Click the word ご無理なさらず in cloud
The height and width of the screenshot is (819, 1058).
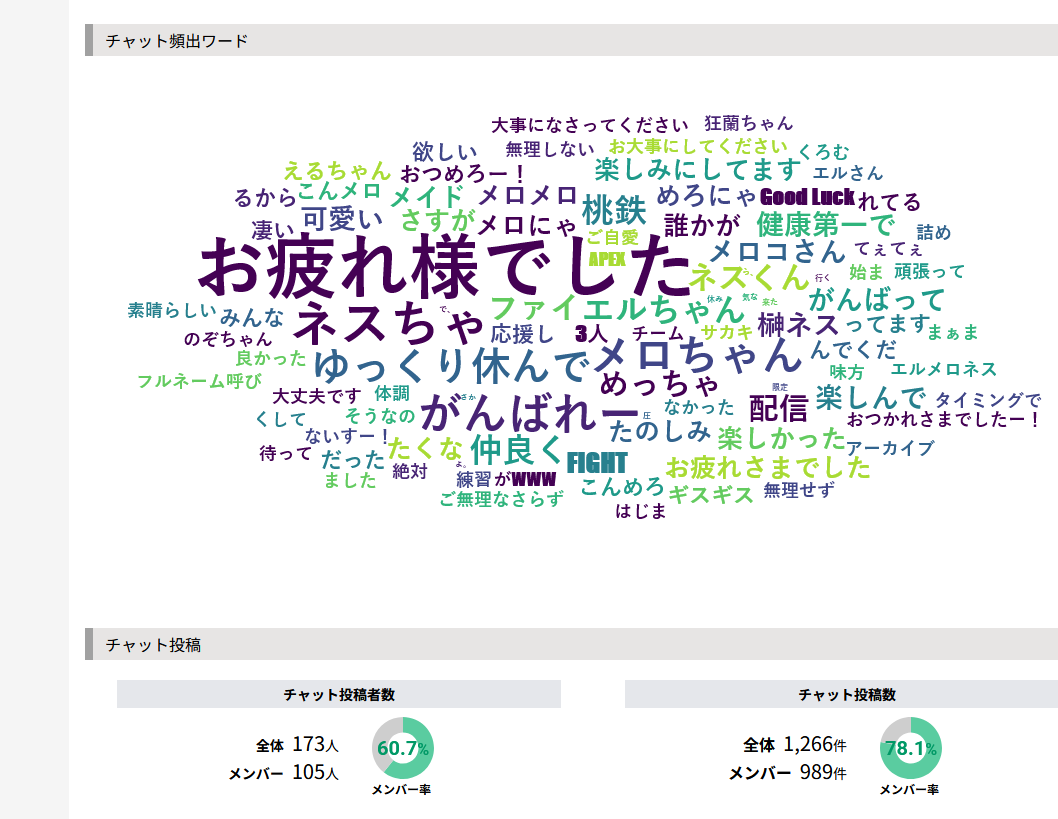(x=501, y=499)
